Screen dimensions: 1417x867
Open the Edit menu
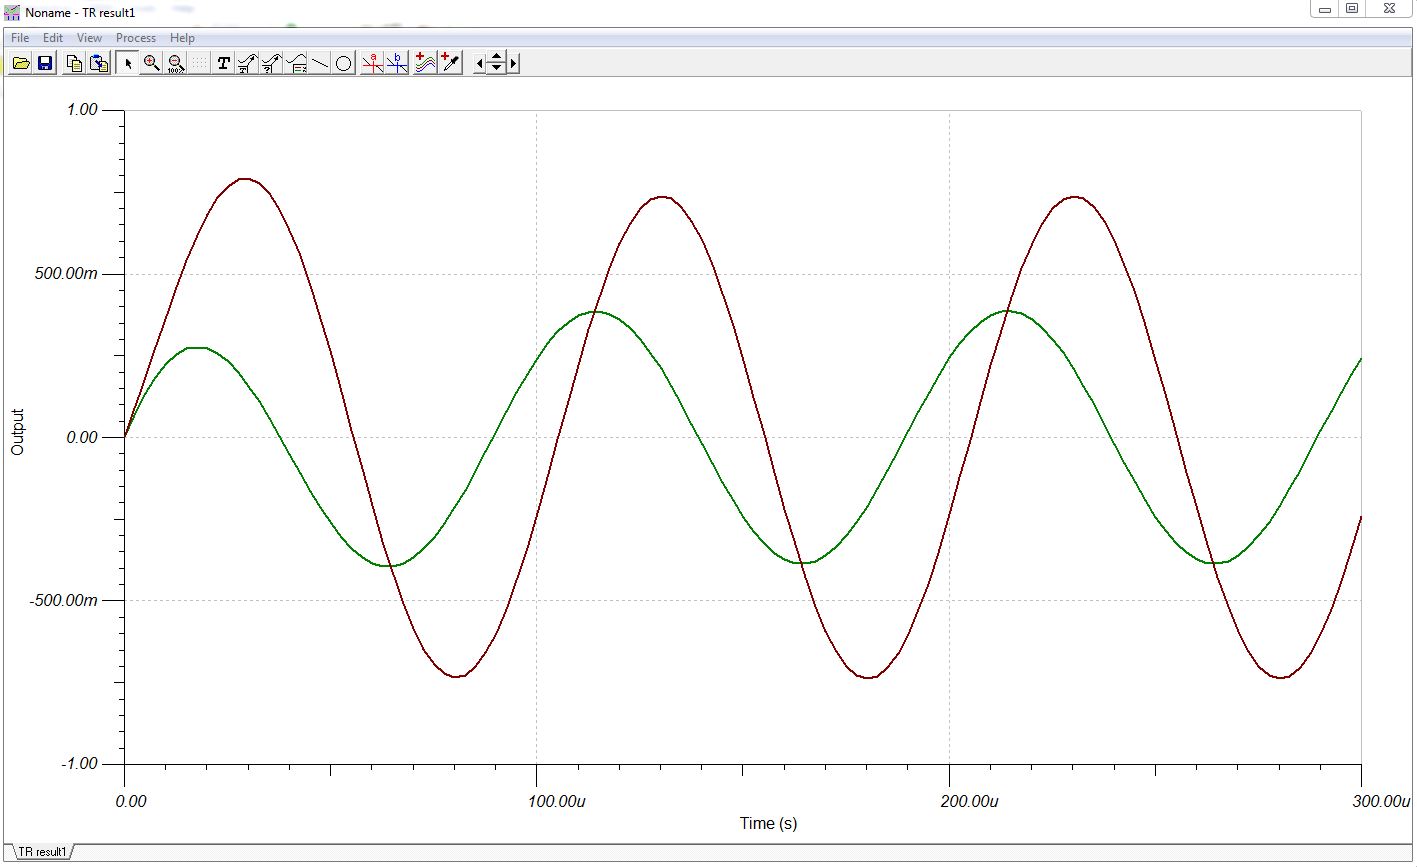(53, 38)
